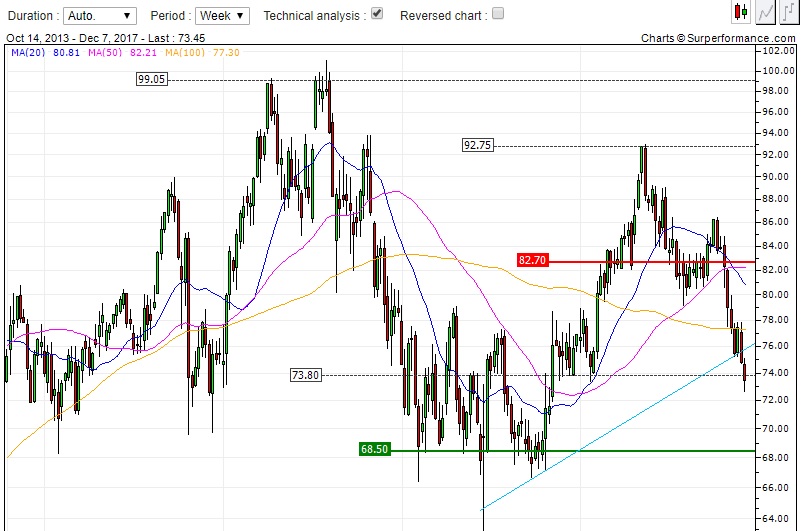Click the red 82.70 resistance label
Image resolution: width=807 pixels, height=531 pixels.
pyautogui.click(x=532, y=260)
